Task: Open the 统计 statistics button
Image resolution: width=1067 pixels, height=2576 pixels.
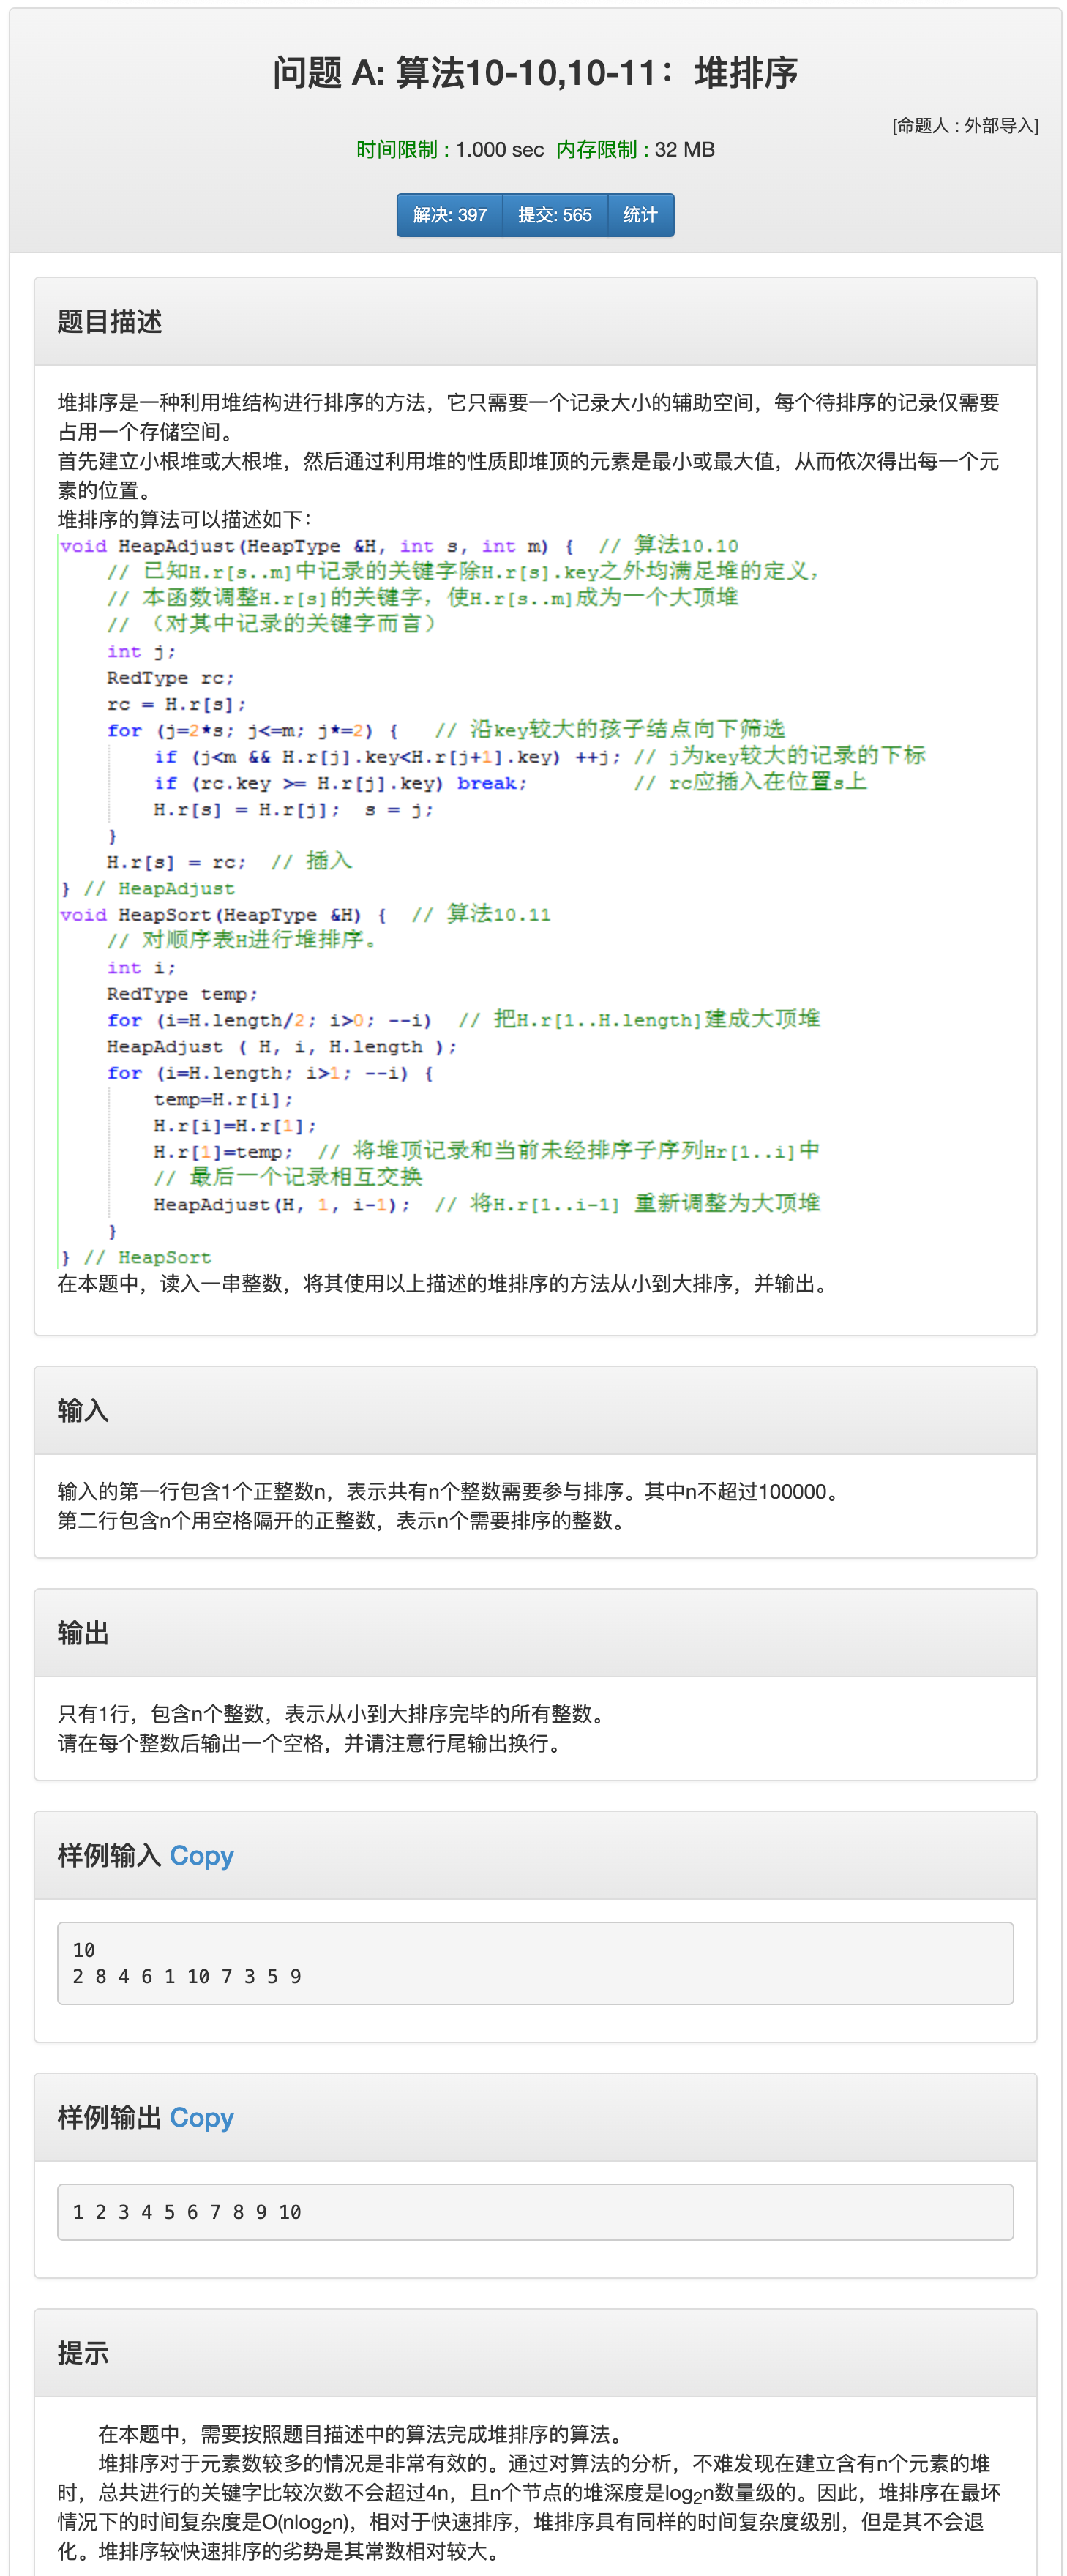Action: coord(641,215)
